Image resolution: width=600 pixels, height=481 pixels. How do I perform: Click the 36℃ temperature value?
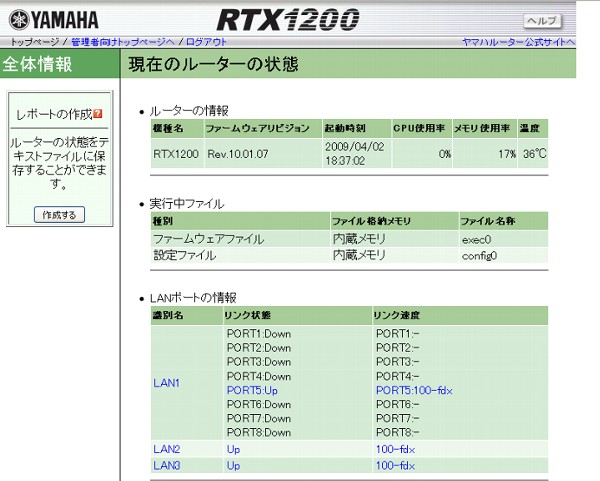[x=535, y=154]
